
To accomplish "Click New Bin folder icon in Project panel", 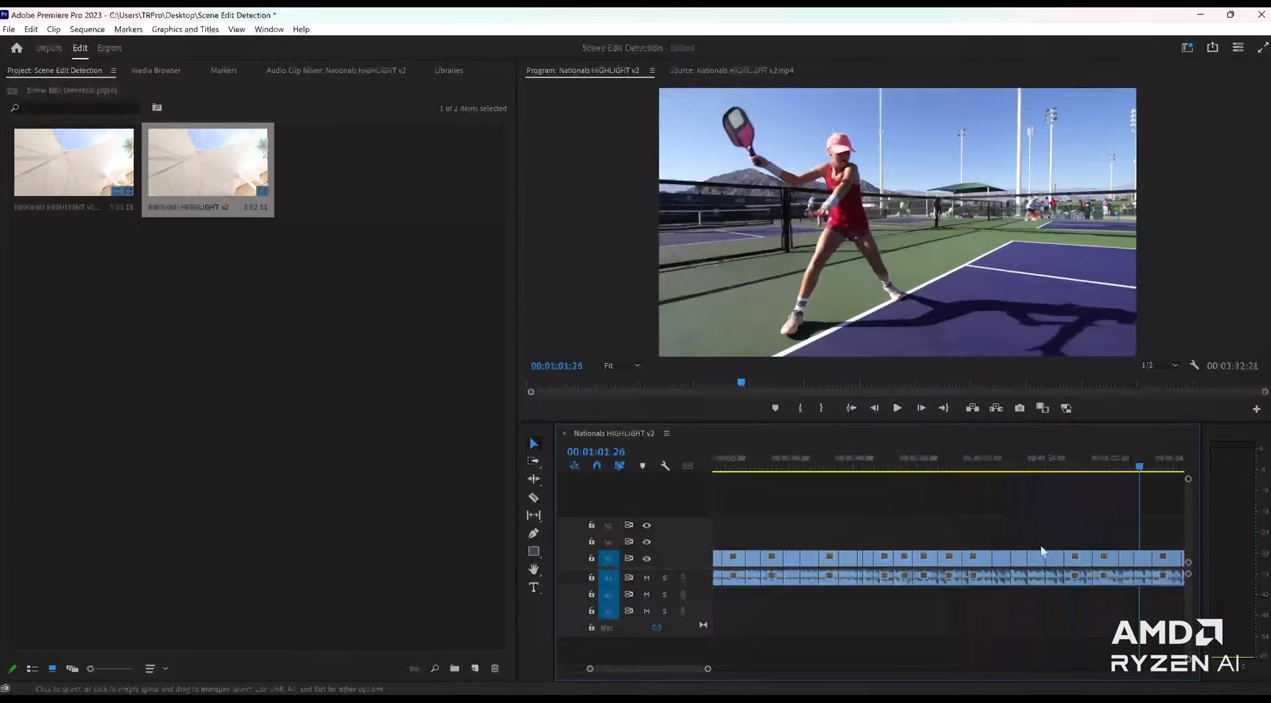I will 455,669.
